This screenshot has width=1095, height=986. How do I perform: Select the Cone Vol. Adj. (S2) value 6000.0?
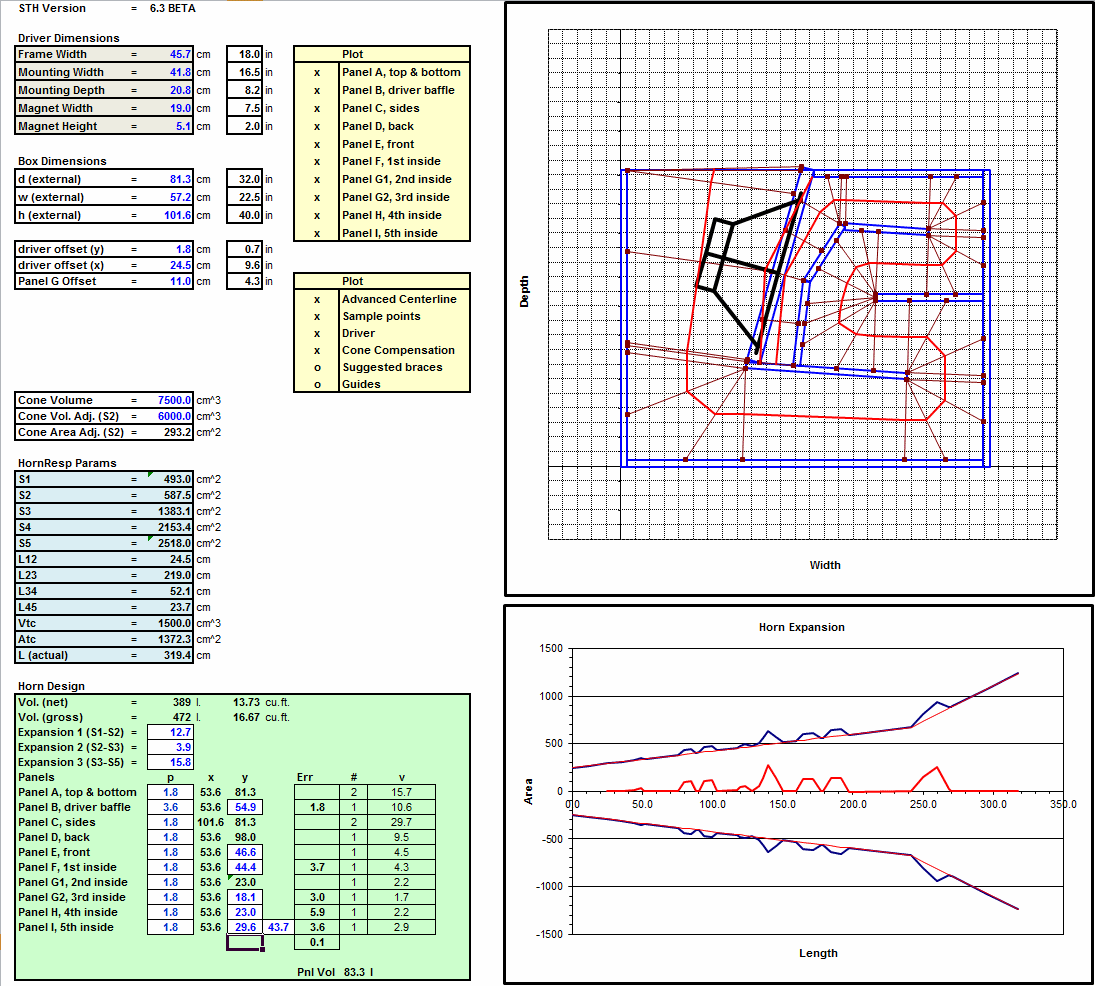pyautogui.click(x=170, y=416)
